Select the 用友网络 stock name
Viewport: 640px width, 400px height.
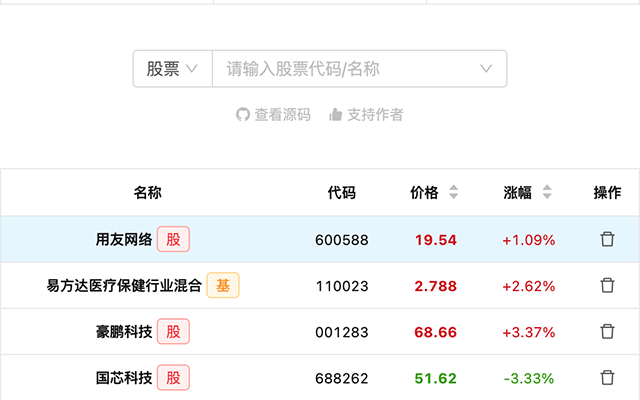[124, 239]
